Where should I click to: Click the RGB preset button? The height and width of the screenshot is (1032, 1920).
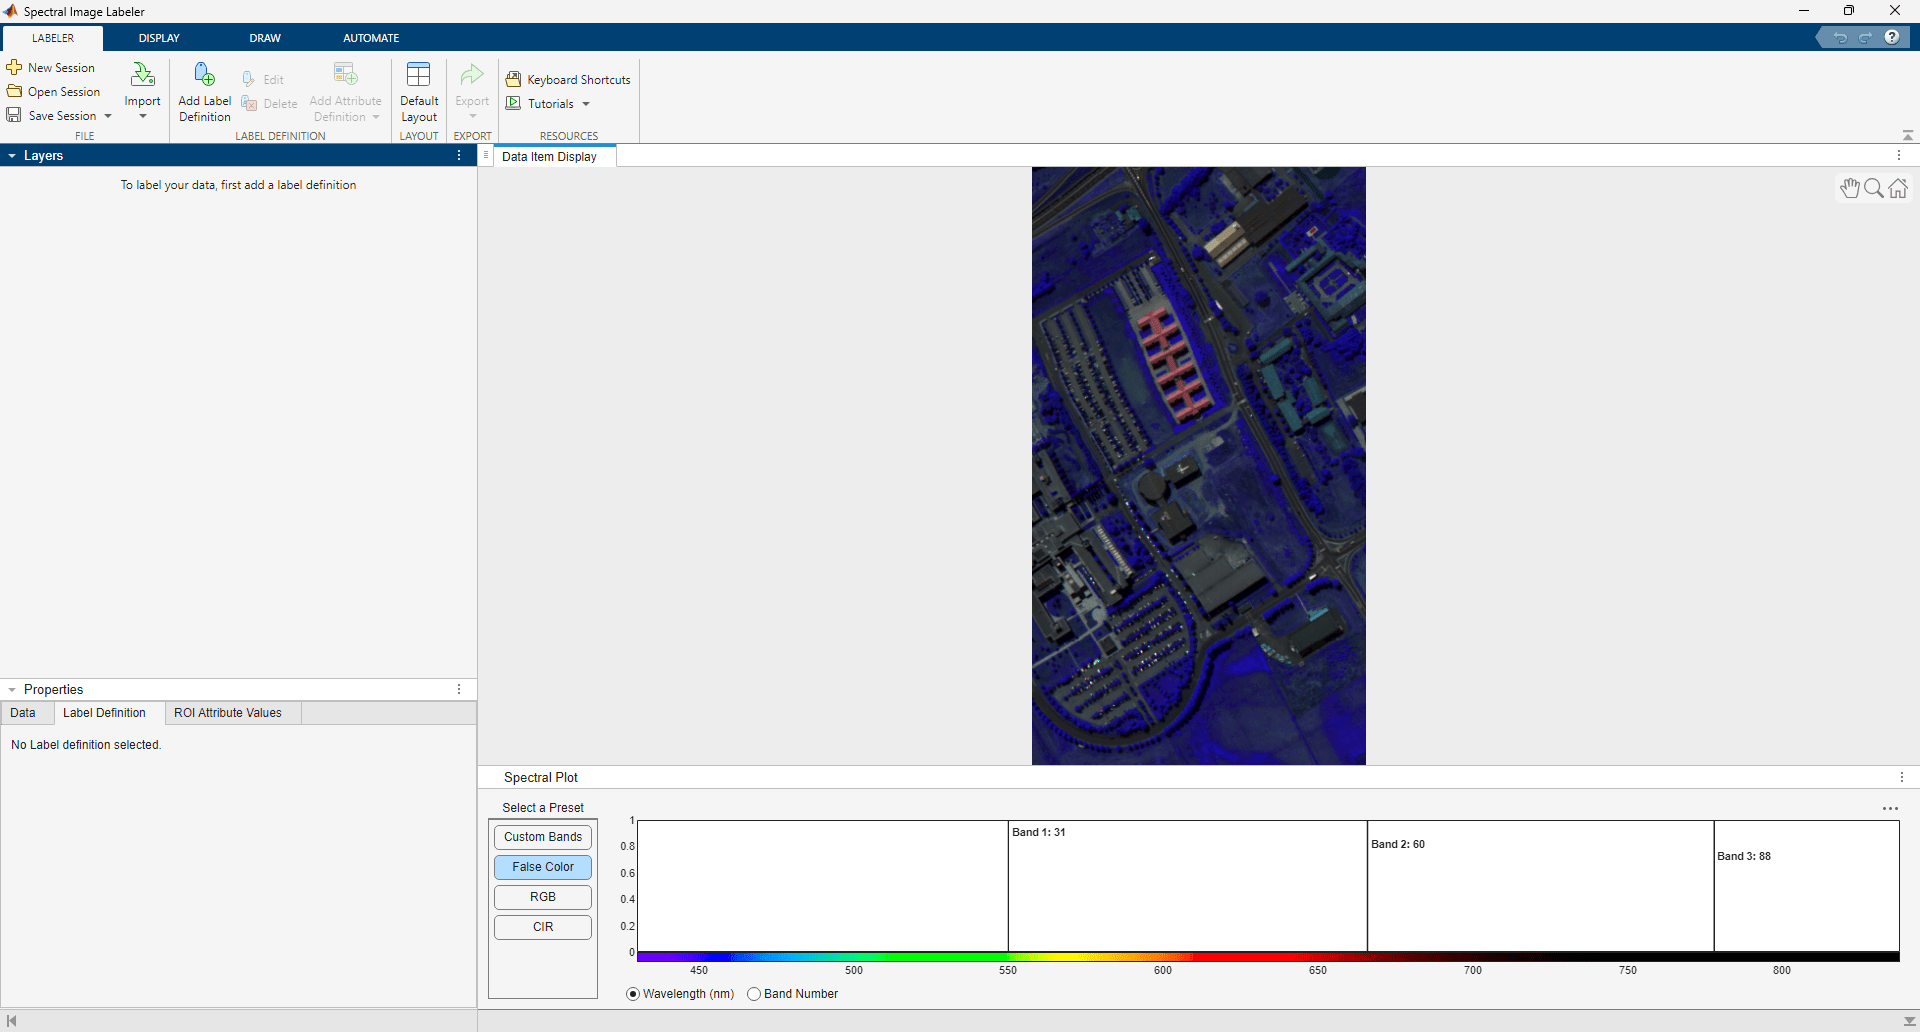(542, 897)
